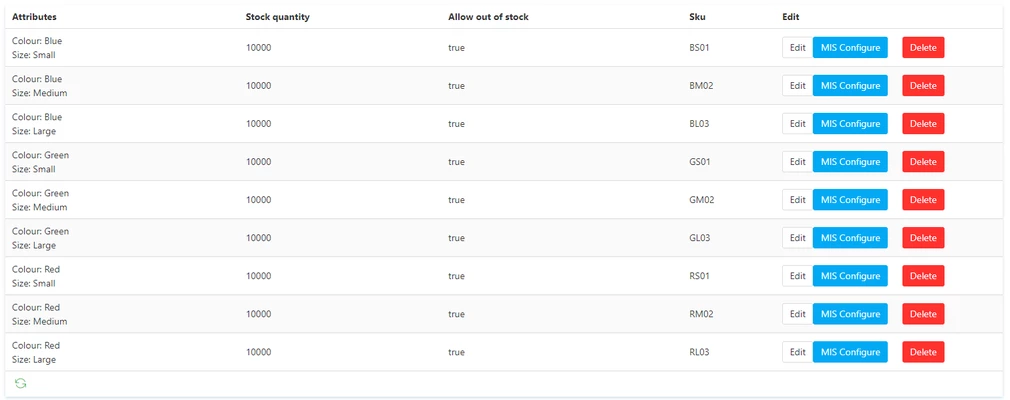Edit the Green Small GS01 combination
1010x400 pixels.
797,162
